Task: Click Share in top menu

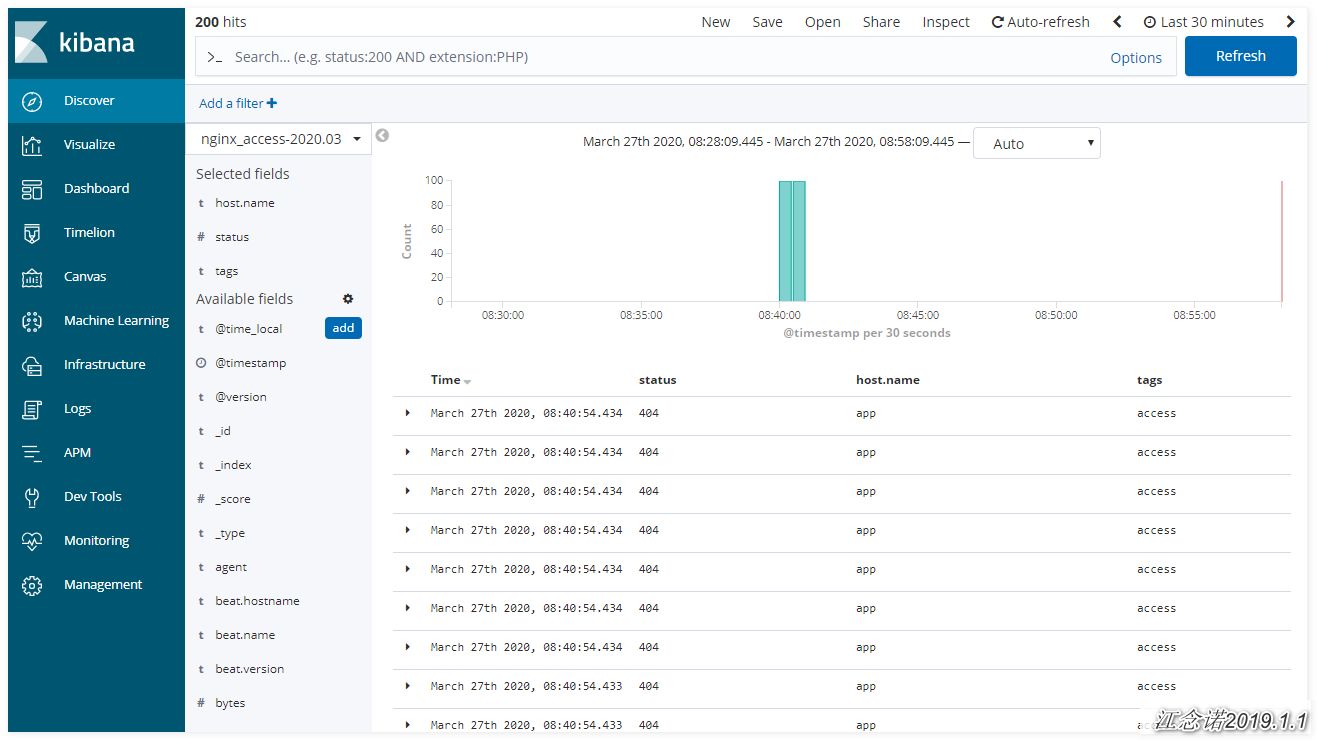Action: point(881,22)
